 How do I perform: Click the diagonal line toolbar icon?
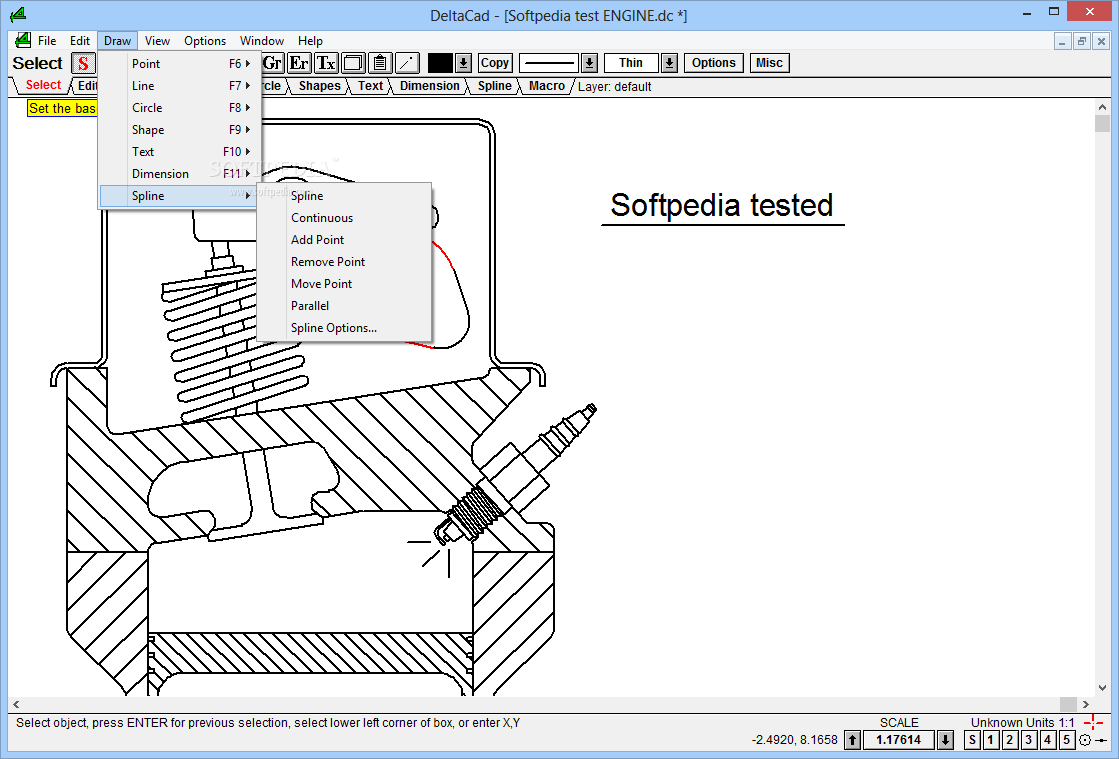407,63
